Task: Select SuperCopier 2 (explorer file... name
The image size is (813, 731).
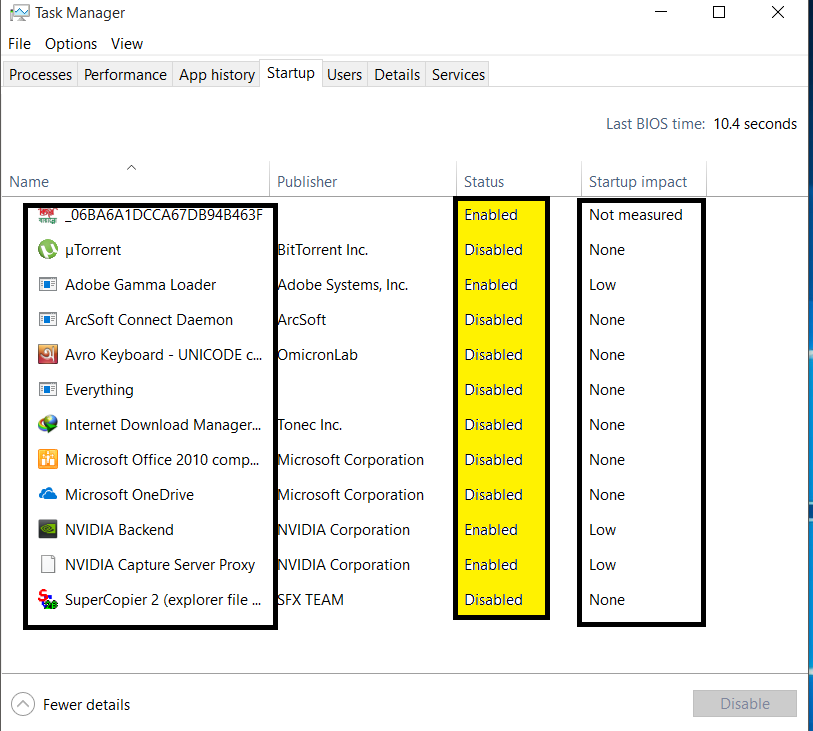Action: pos(163,600)
